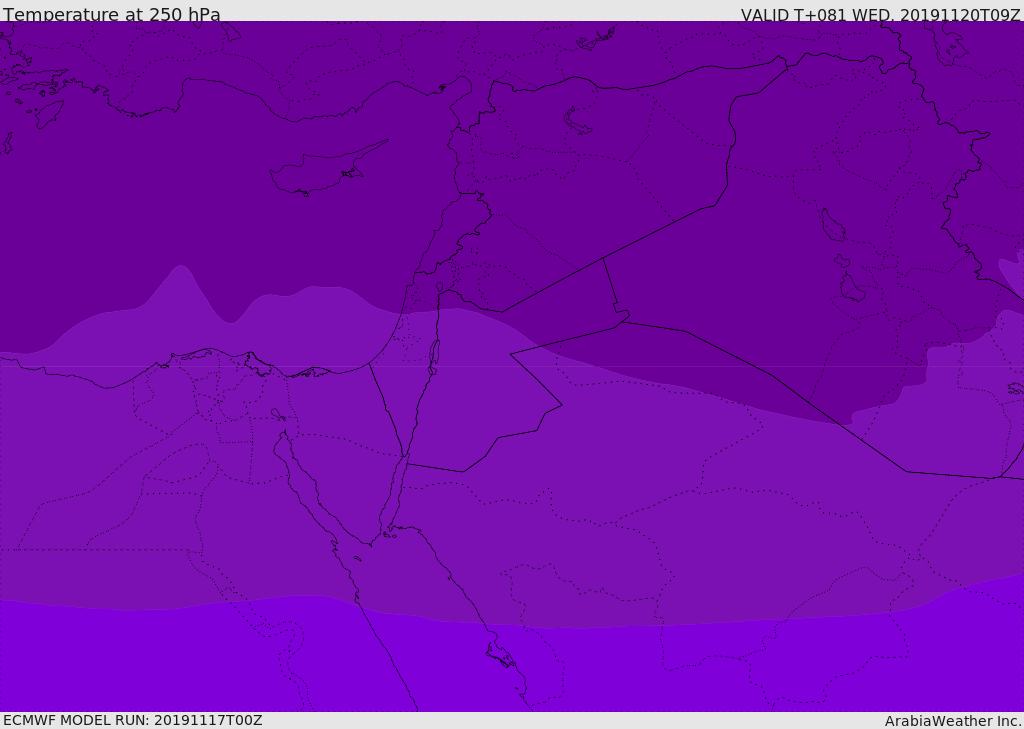
Task: Click the 'ArabiaWeather Inc.' credit text
Action: pyautogui.click(x=952, y=721)
